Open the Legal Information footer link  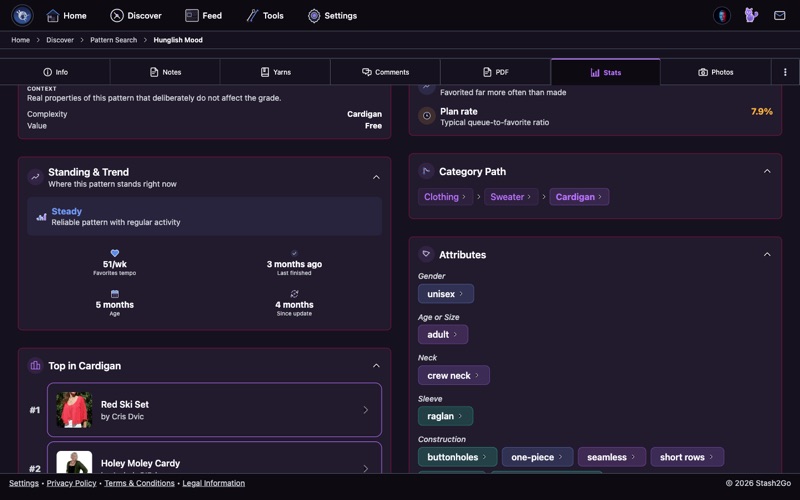[x=213, y=483]
